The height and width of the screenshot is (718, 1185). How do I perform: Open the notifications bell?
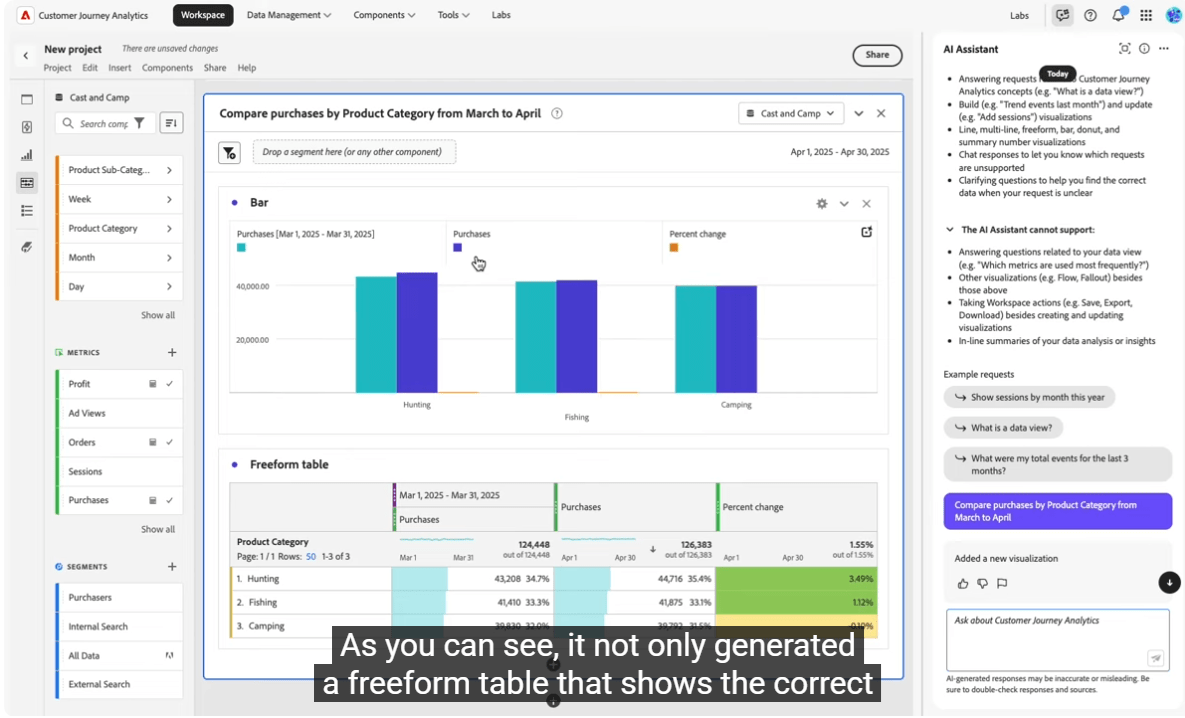1118,15
